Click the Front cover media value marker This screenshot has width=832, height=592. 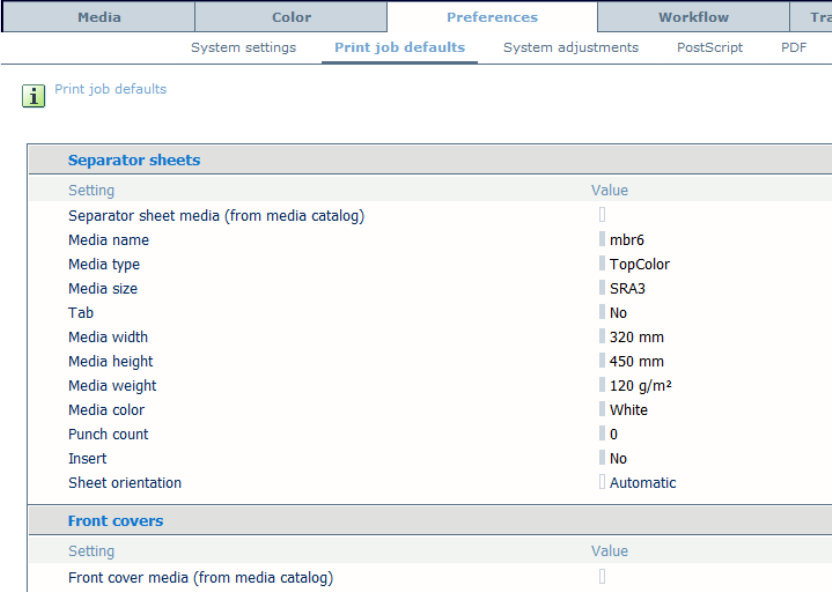point(602,576)
